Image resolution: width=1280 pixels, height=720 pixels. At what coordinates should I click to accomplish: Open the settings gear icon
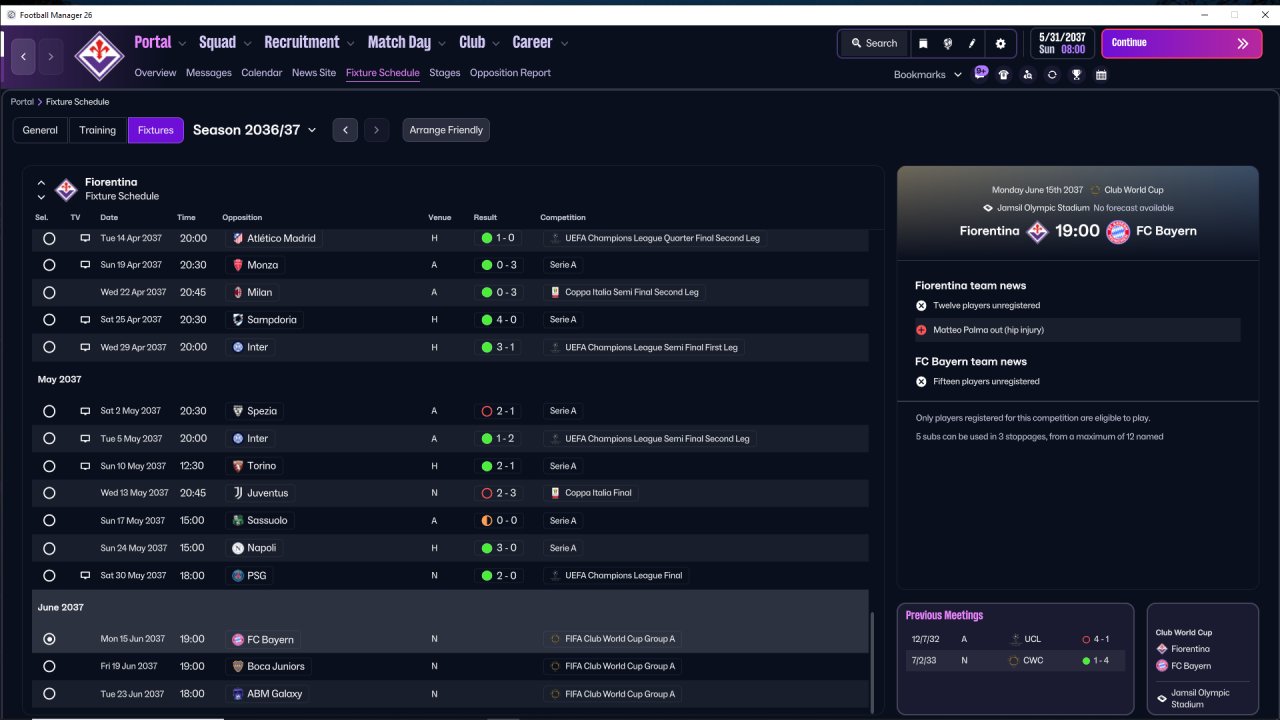(x=1000, y=43)
